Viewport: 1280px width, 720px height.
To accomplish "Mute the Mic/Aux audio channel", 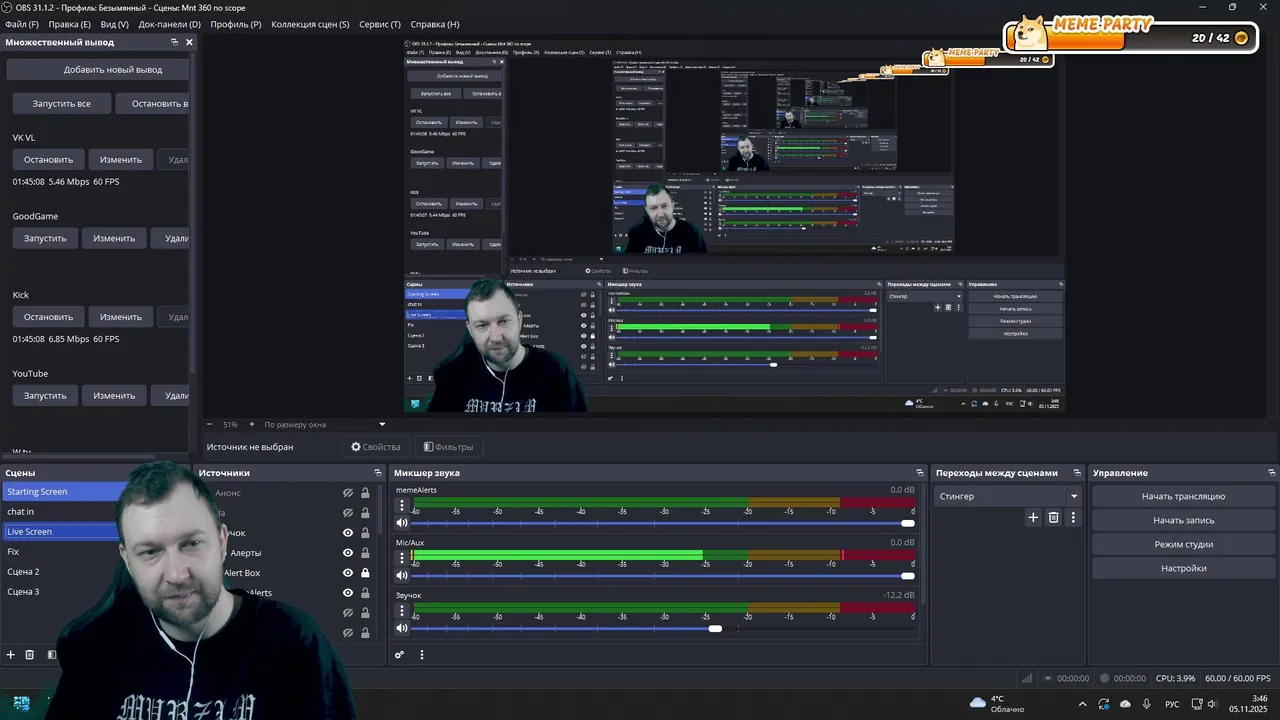I will [402, 575].
